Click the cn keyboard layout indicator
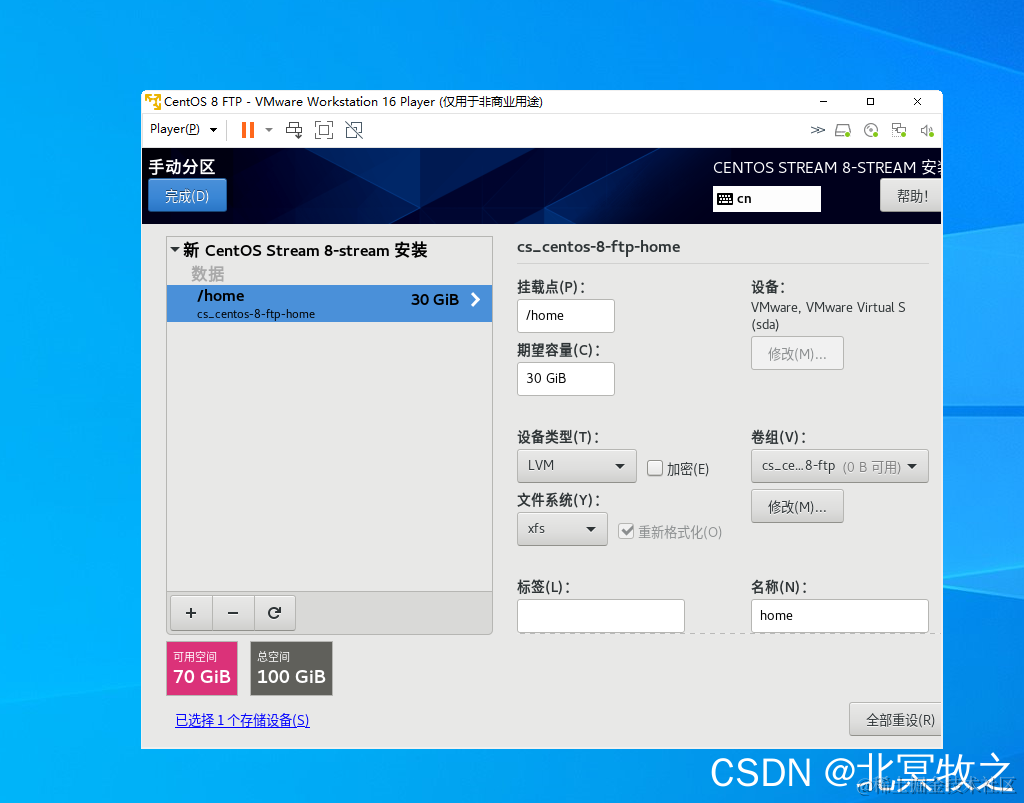The image size is (1024, 803). point(767,198)
